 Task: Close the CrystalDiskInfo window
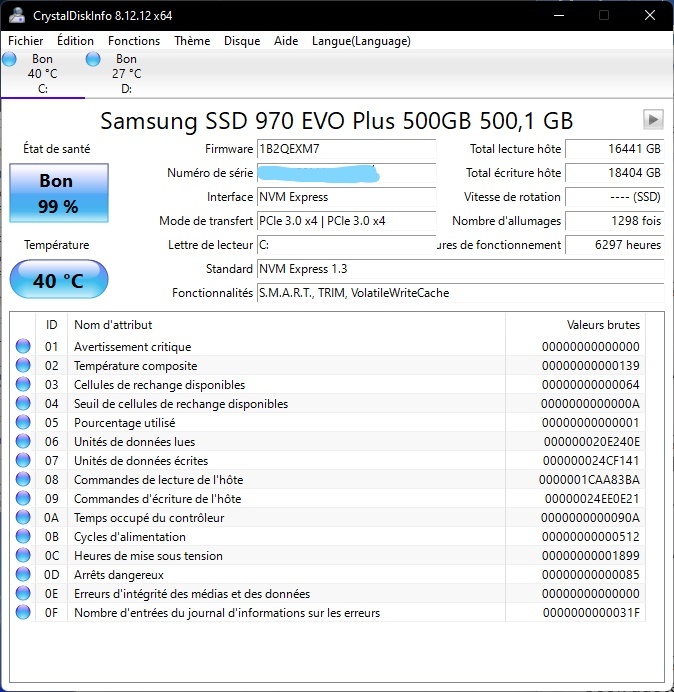pyautogui.click(x=650, y=15)
